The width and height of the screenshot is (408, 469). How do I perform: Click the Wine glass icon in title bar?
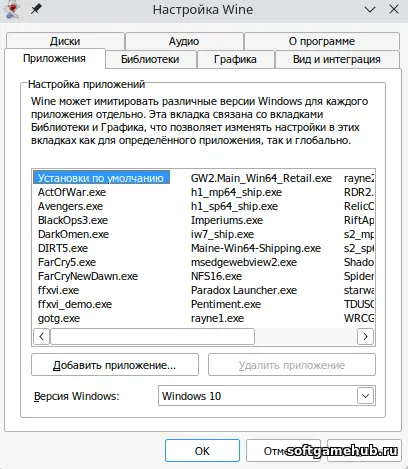[x=12, y=9]
